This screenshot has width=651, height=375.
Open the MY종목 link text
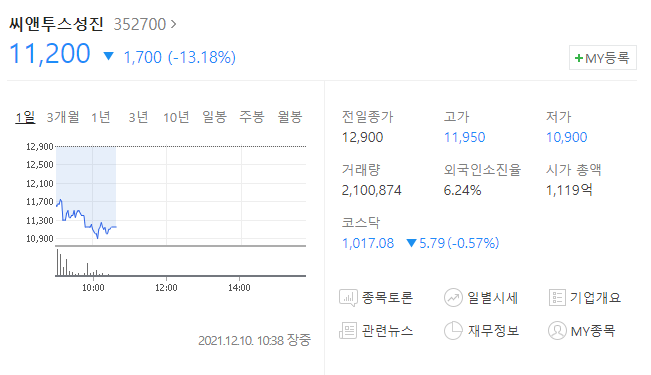click(593, 331)
